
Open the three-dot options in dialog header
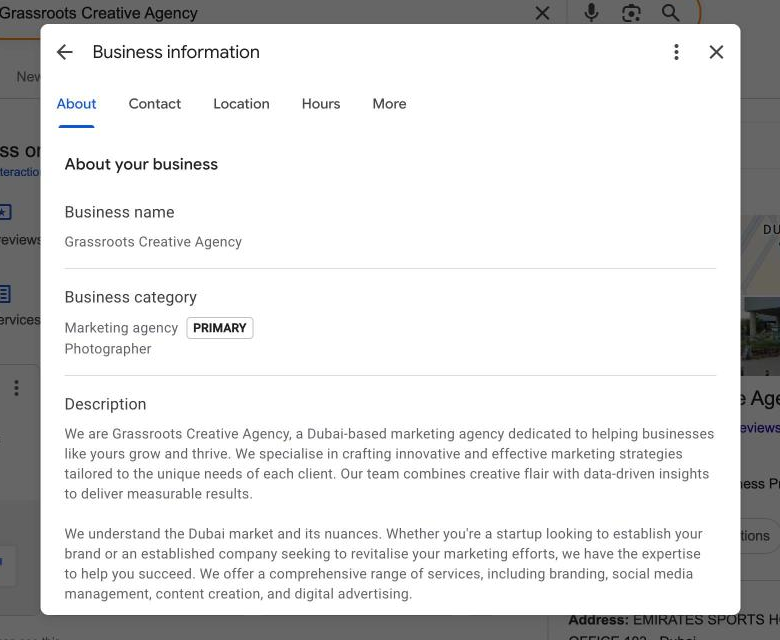(676, 52)
